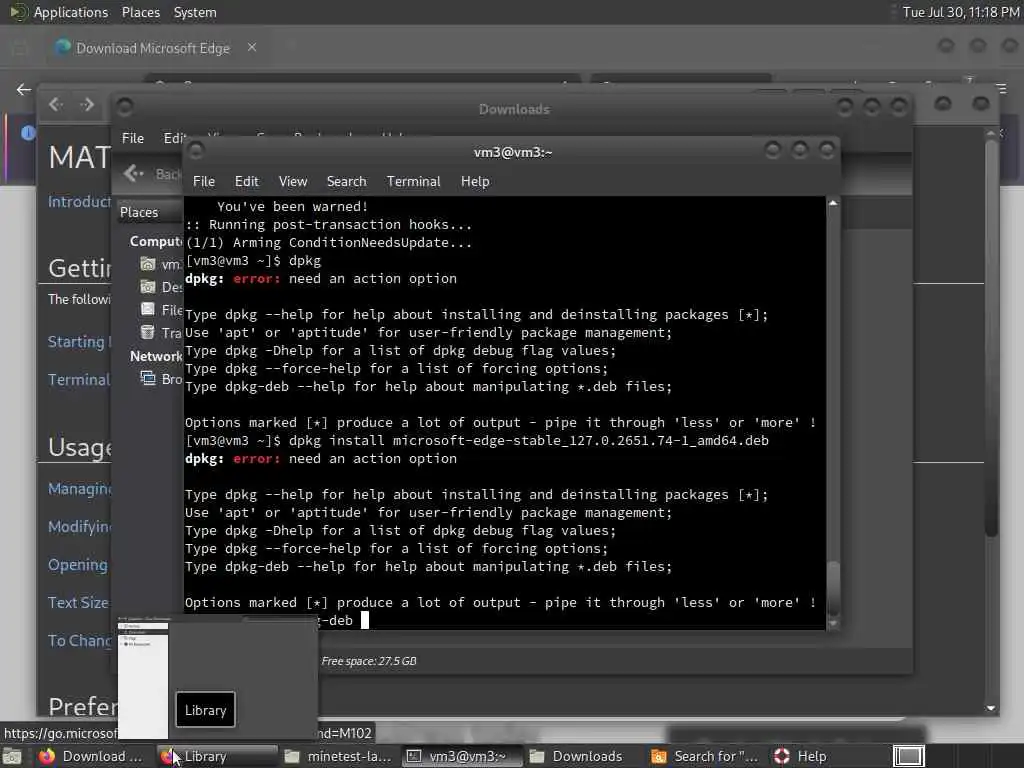Open Introduction link in Help window
This screenshot has width=1024, height=768.
click(79, 202)
